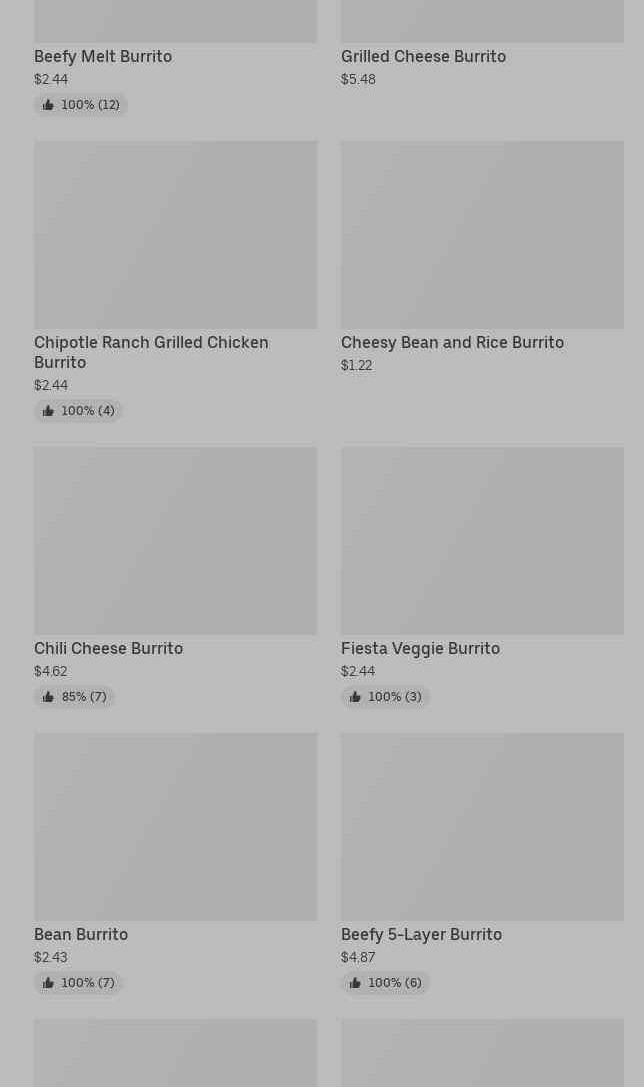
Task: Open Cheesy Bean and Rice Burrito title
Action: click(452, 343)
